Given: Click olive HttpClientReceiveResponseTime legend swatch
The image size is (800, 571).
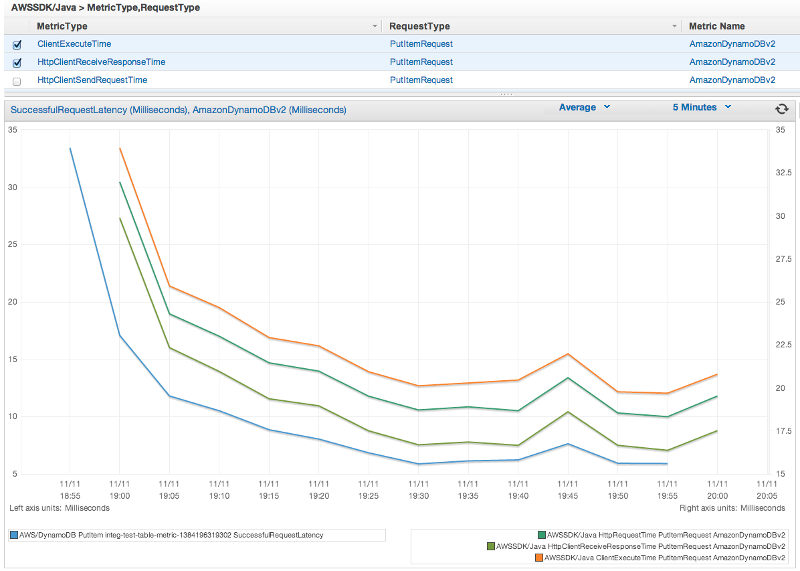Looking at the screenshot, I should [490, 546].
